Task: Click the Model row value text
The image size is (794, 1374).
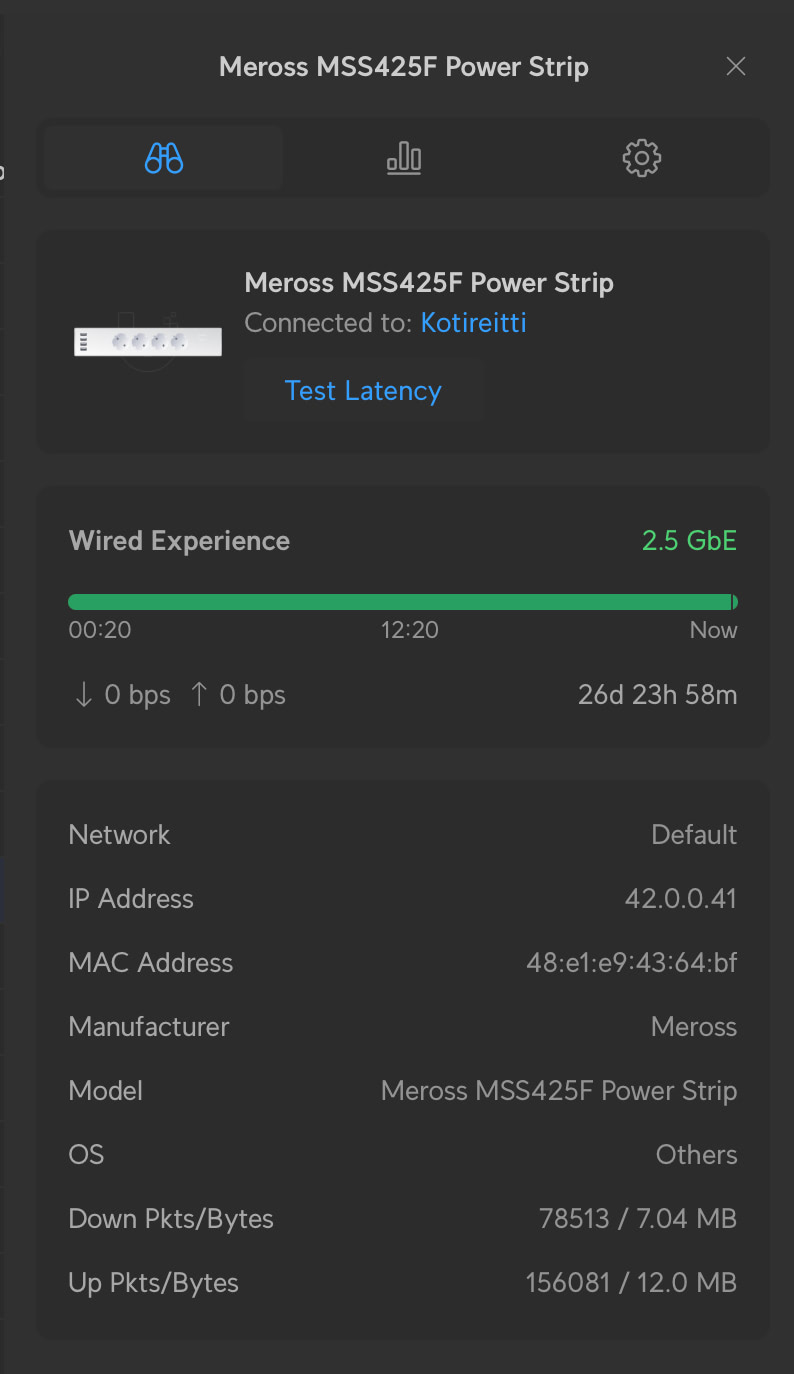Action: pyautogui.click(x=558, y=1091)
